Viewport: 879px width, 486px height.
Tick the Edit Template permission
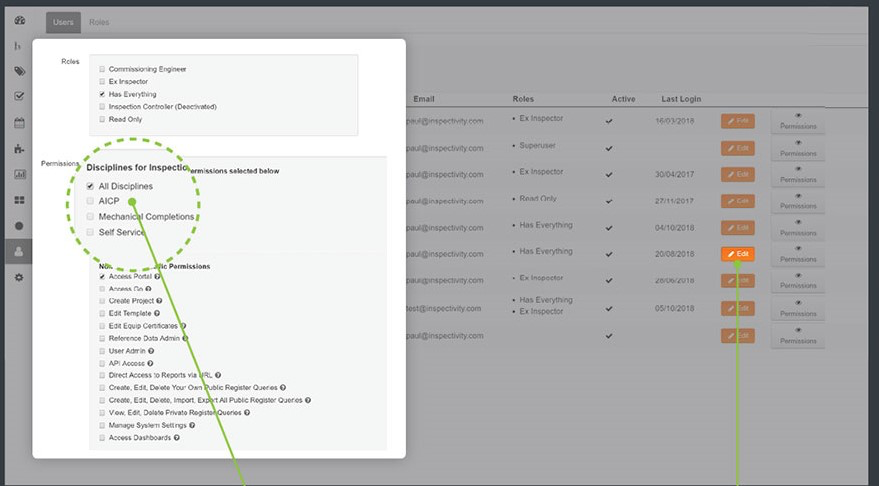coord(102,313)
